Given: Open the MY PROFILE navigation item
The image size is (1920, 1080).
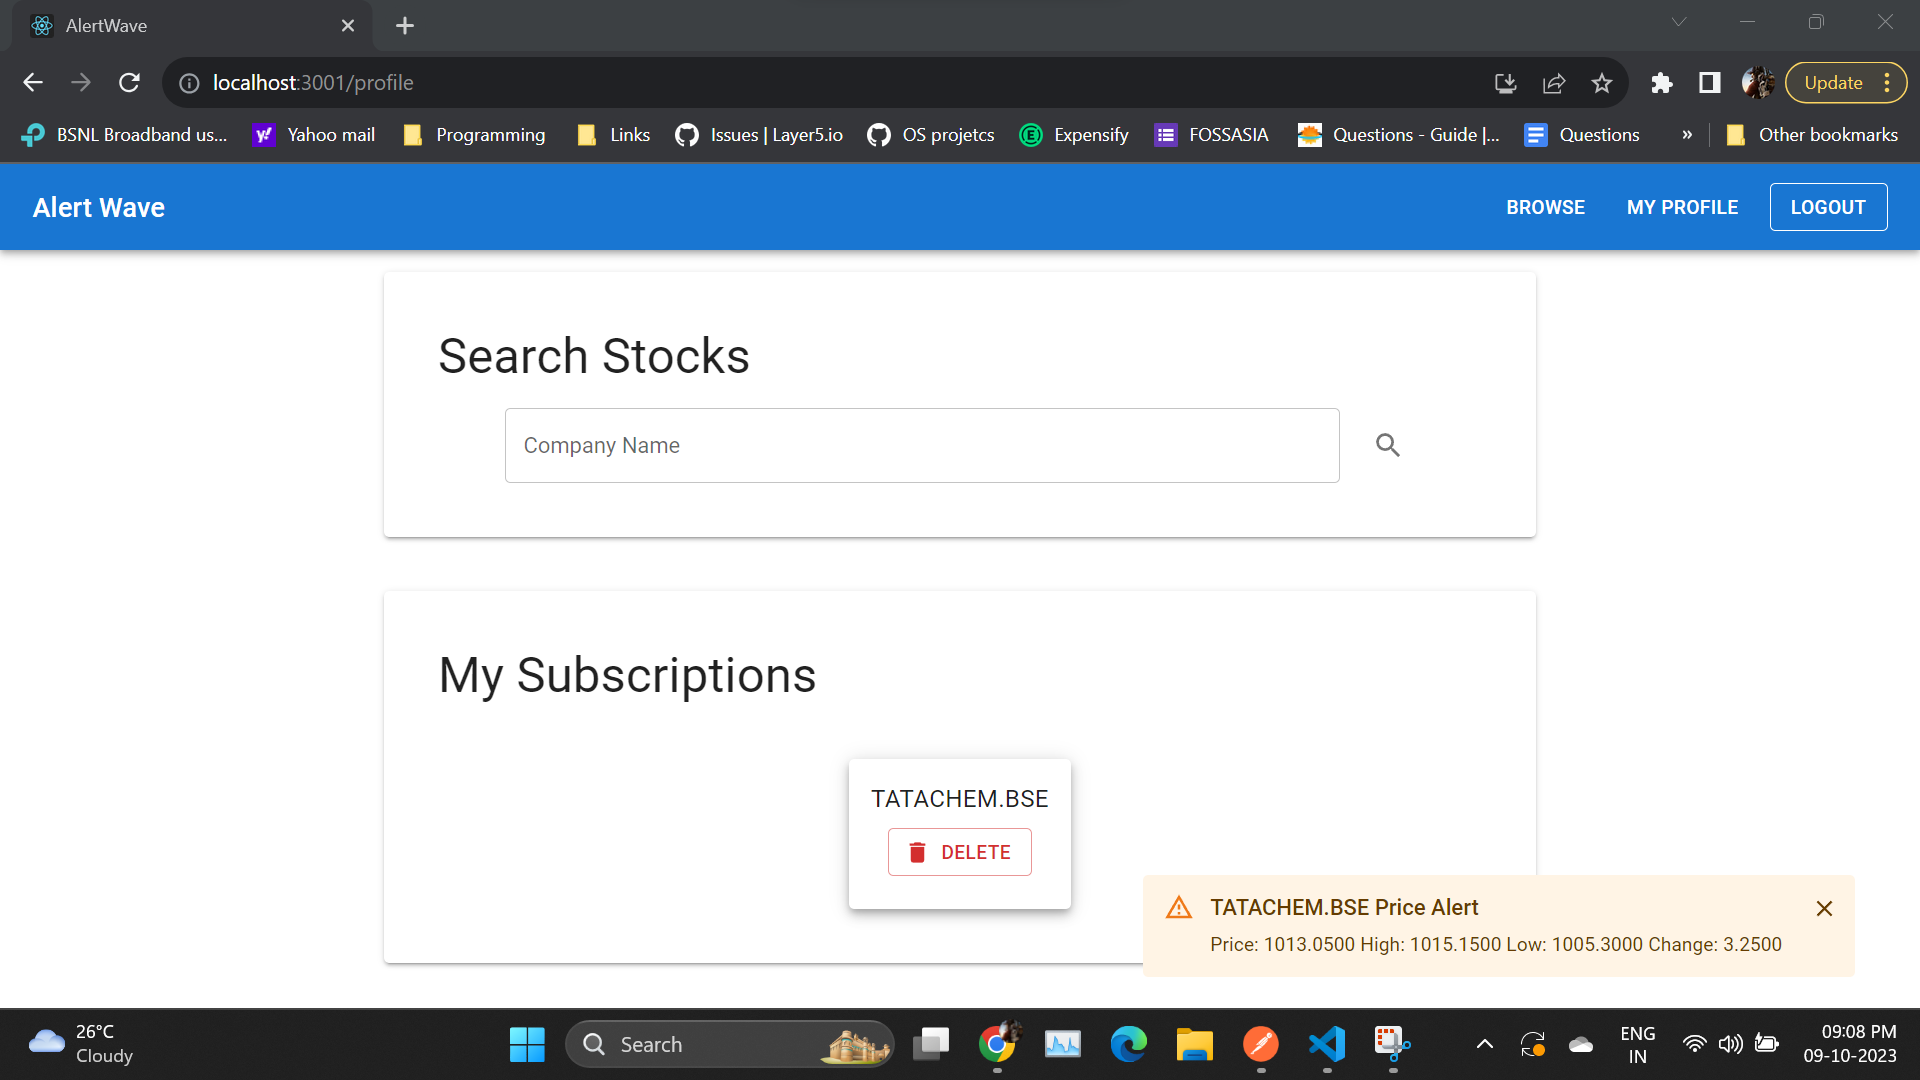Looking at the screenshot, I should tap(1682, 207).
